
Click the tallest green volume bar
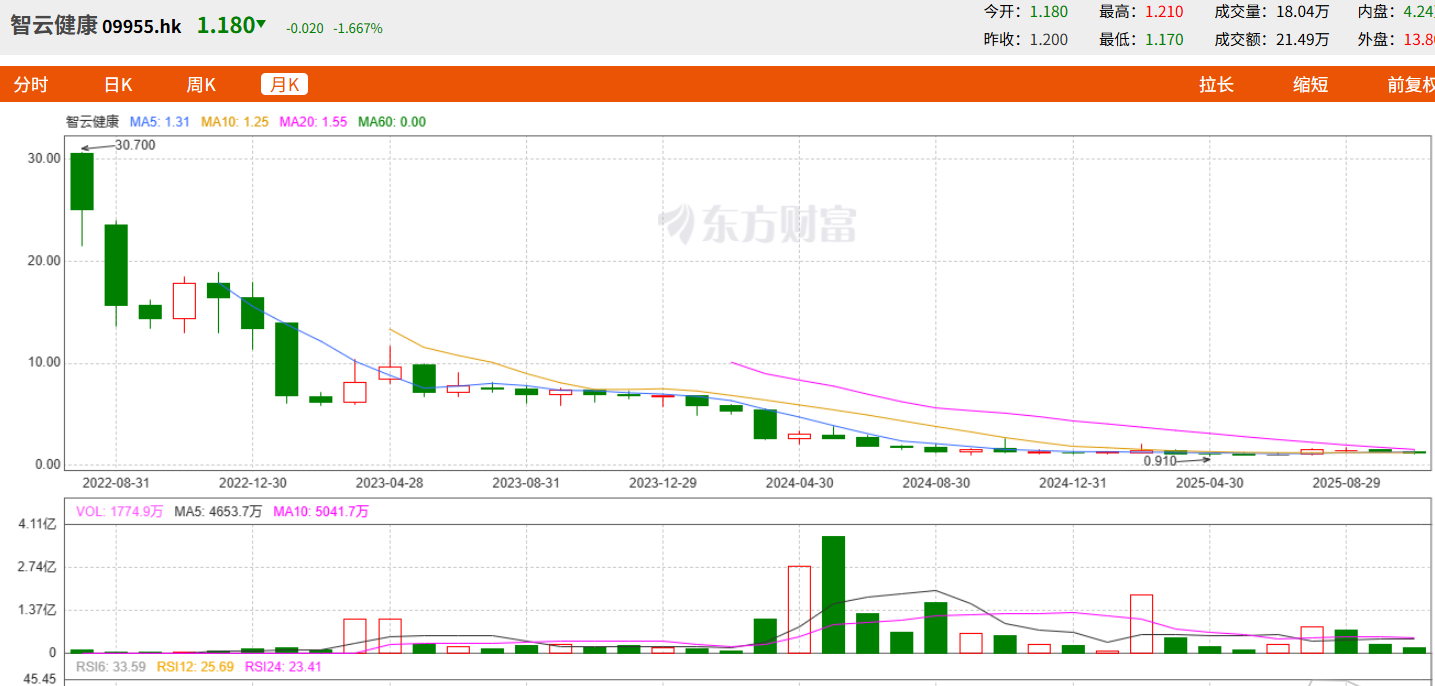[x=833, y=594]
